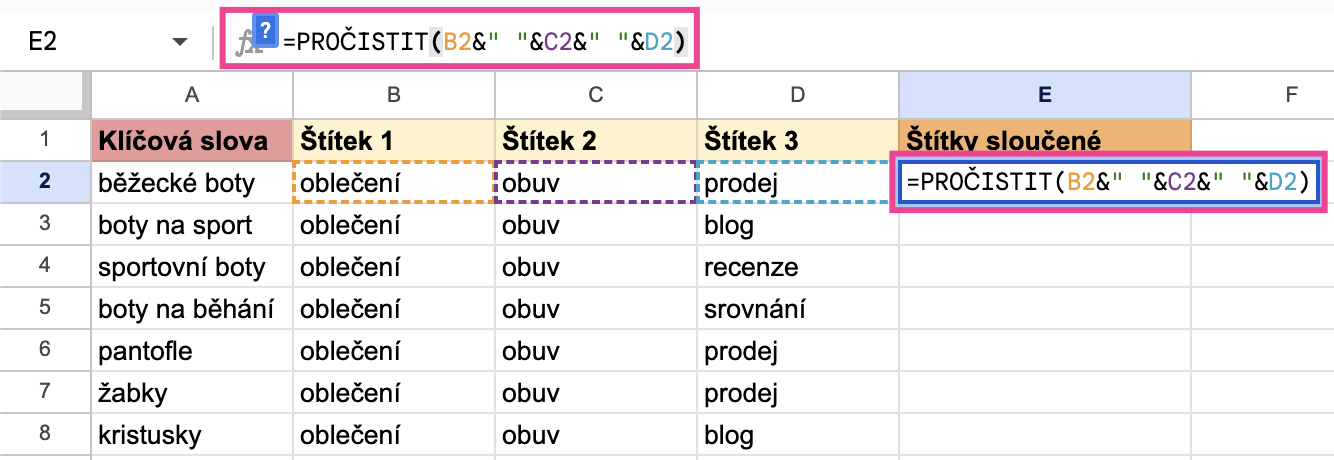Click the 'Štítky sloučené' header cell
The image size is (1334, 460).
[1045, 140]
